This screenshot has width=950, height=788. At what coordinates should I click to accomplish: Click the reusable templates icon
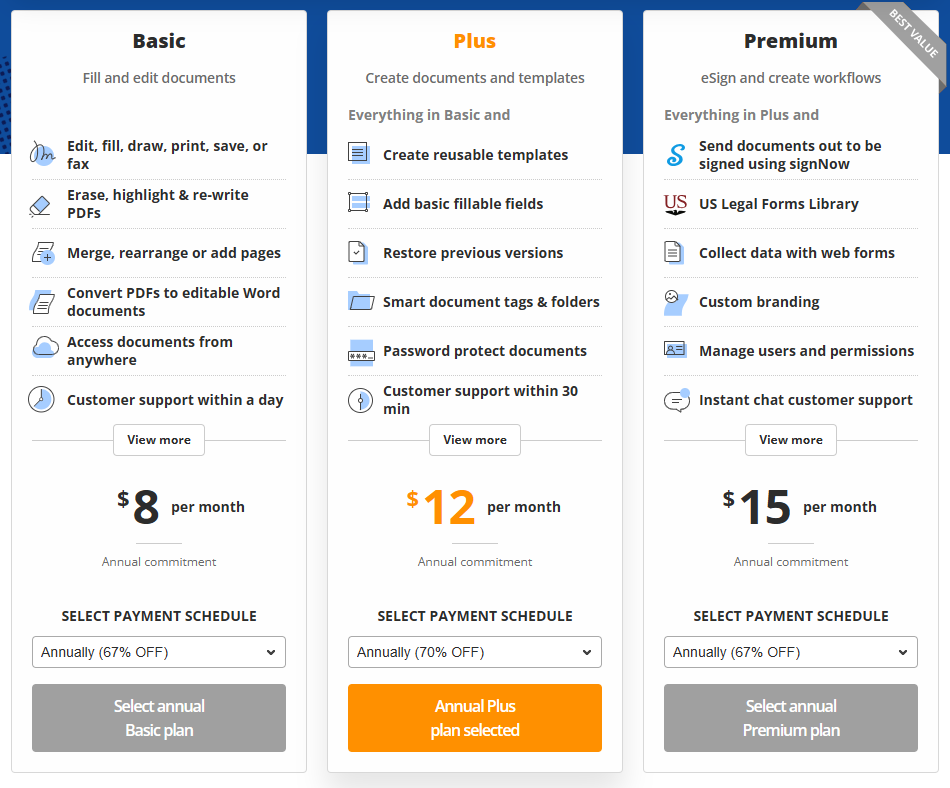coord(359,154)
